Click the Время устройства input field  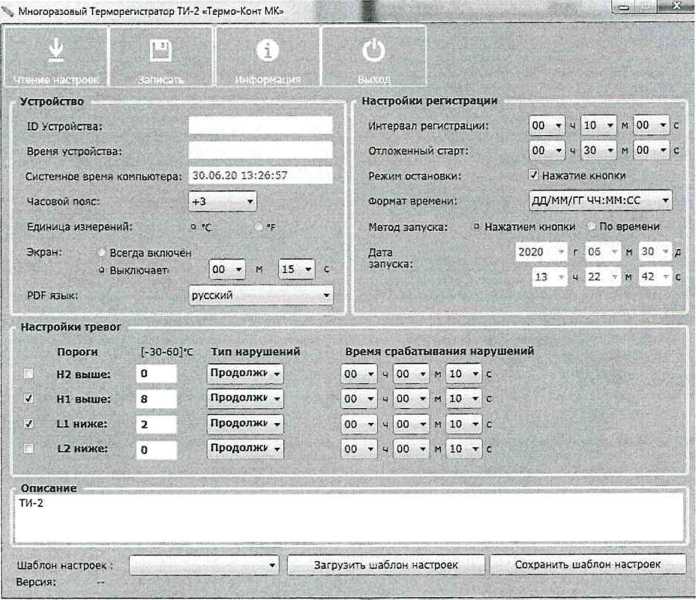pos(261,150)
